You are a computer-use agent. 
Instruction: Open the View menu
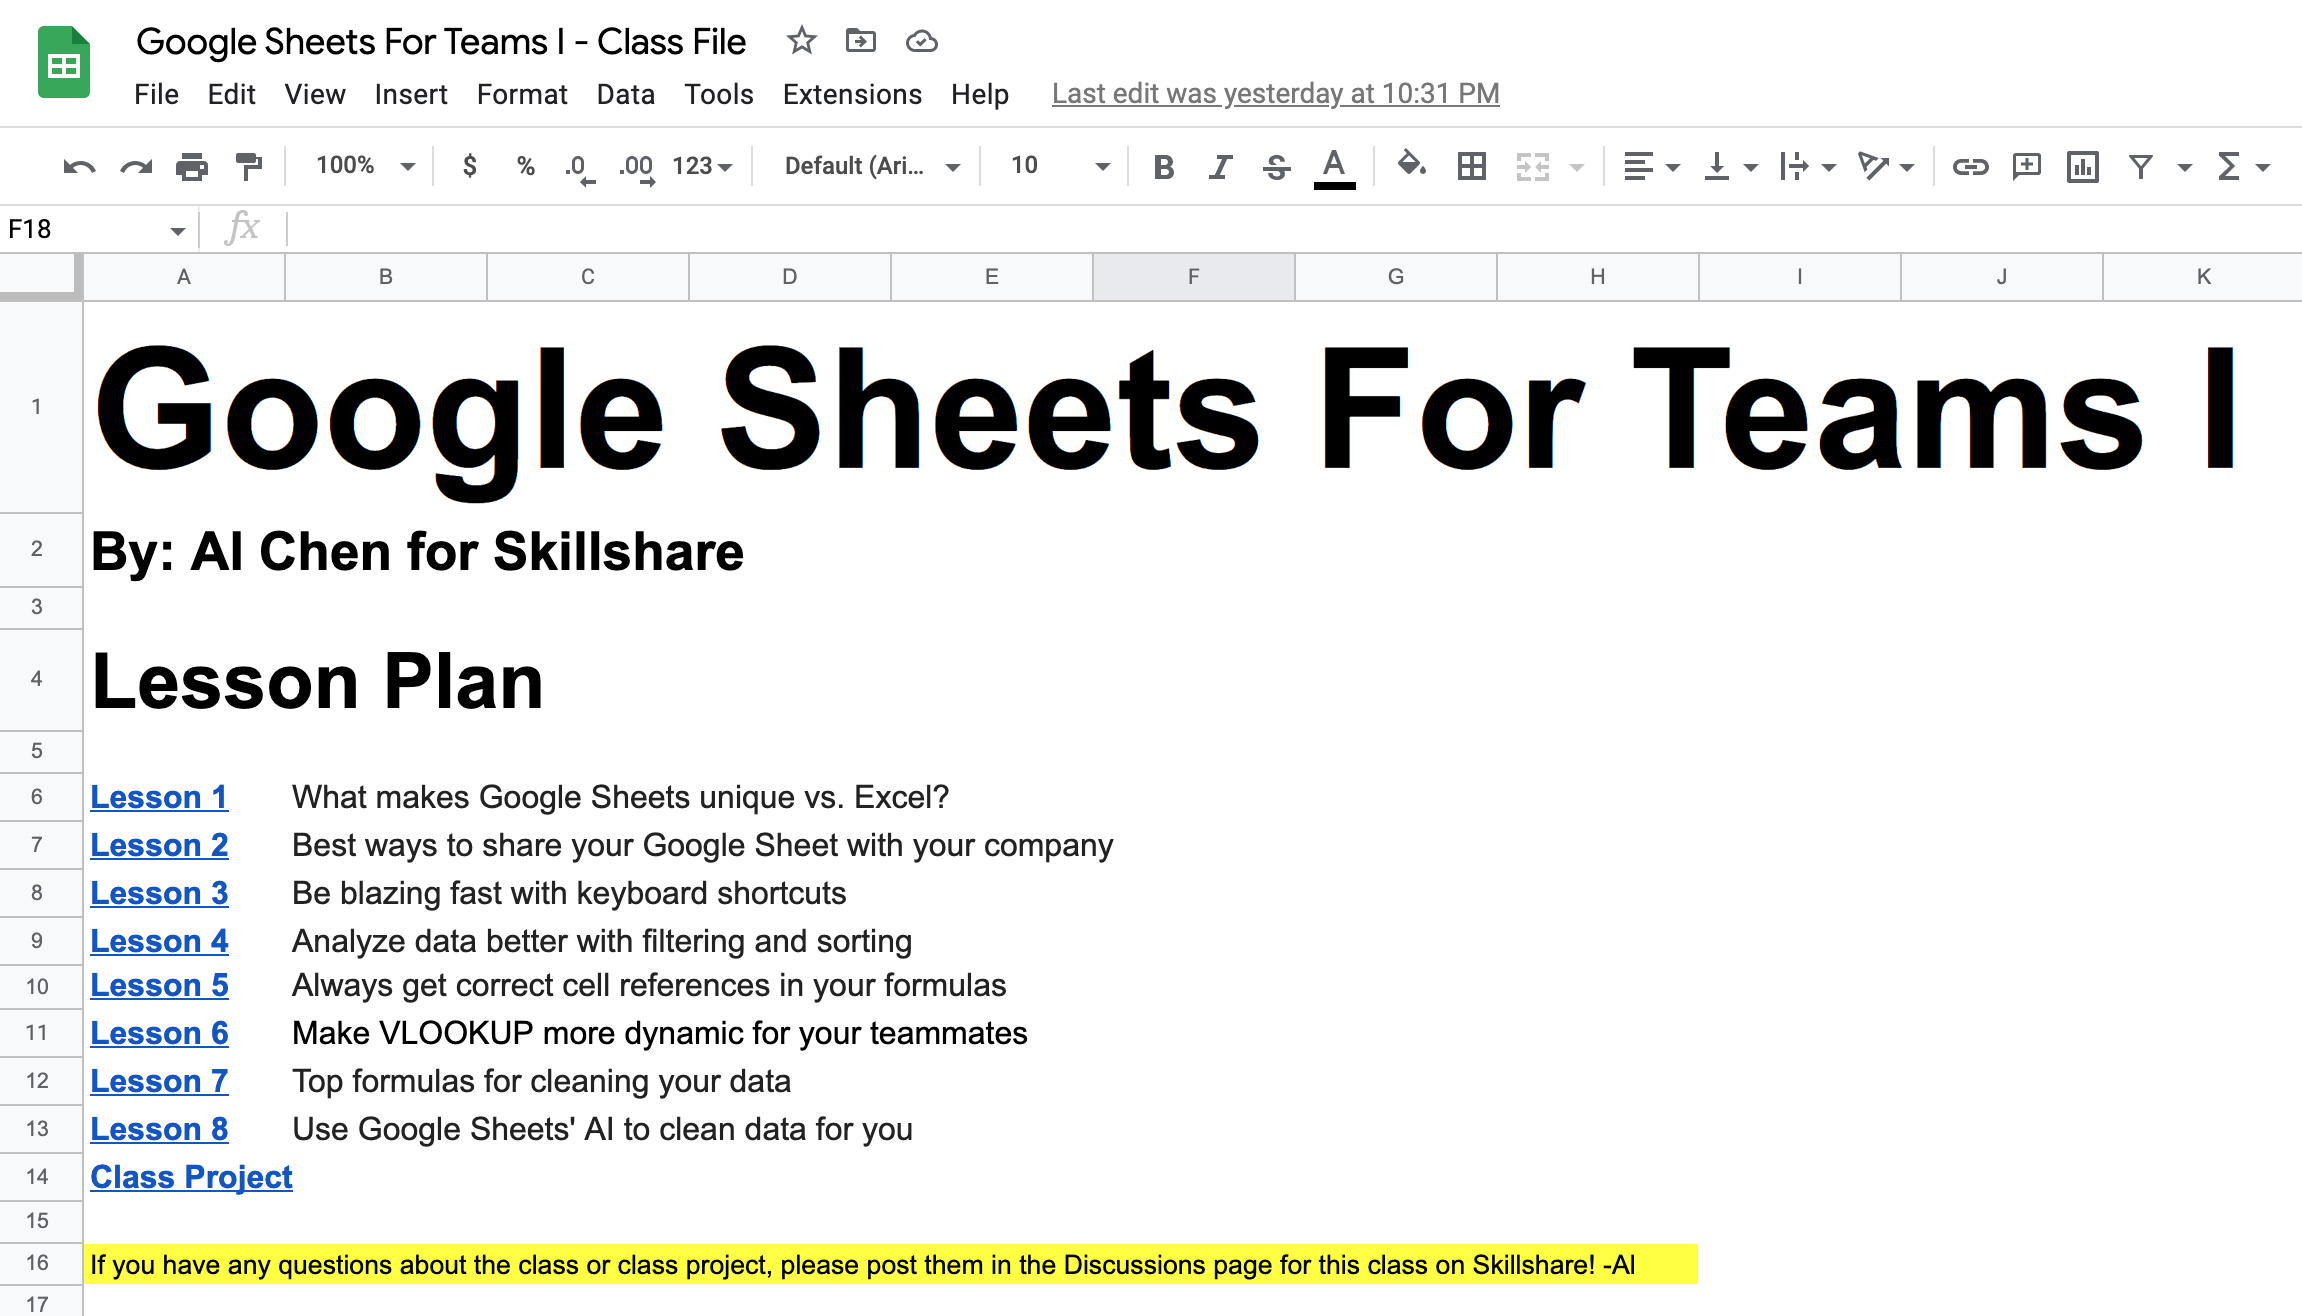click(314, 94)
